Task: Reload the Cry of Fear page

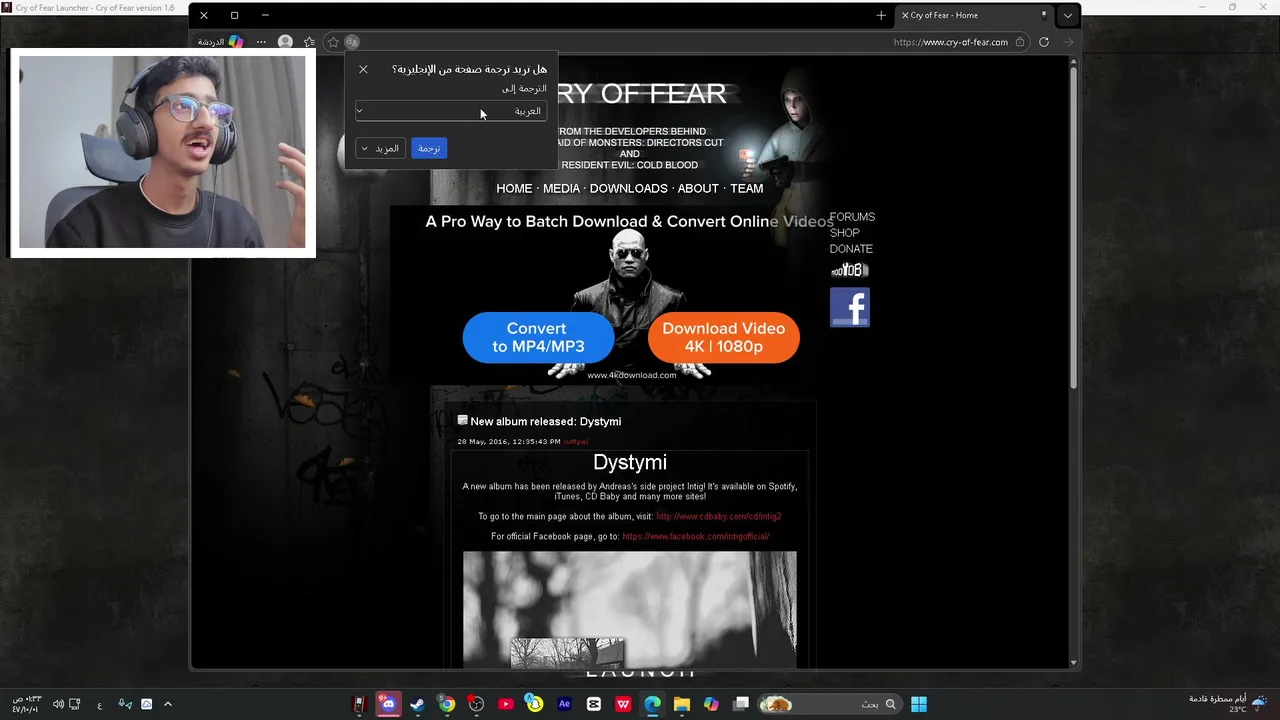Action: point(1044,42)
